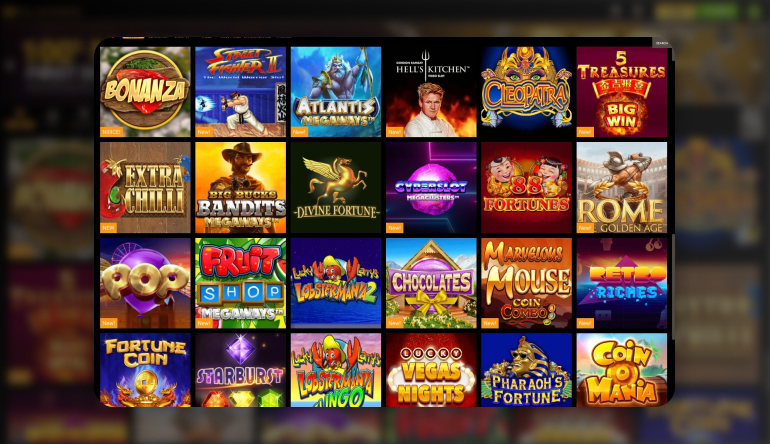This screenshot has height=444, width=770.
Task: Launch 5 Treasures Big Win game
Action: (622, 92)
